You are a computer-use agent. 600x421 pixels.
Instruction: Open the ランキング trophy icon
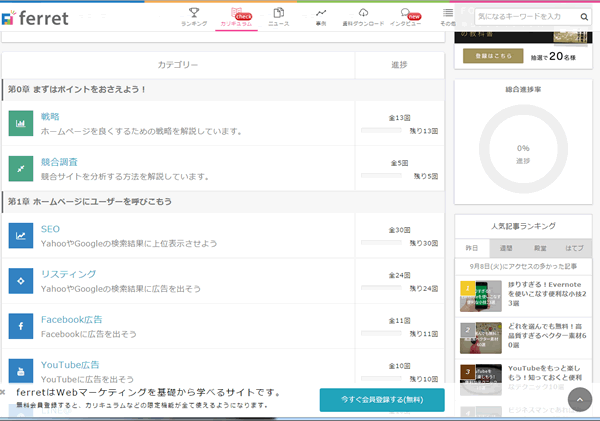(194, 13)
